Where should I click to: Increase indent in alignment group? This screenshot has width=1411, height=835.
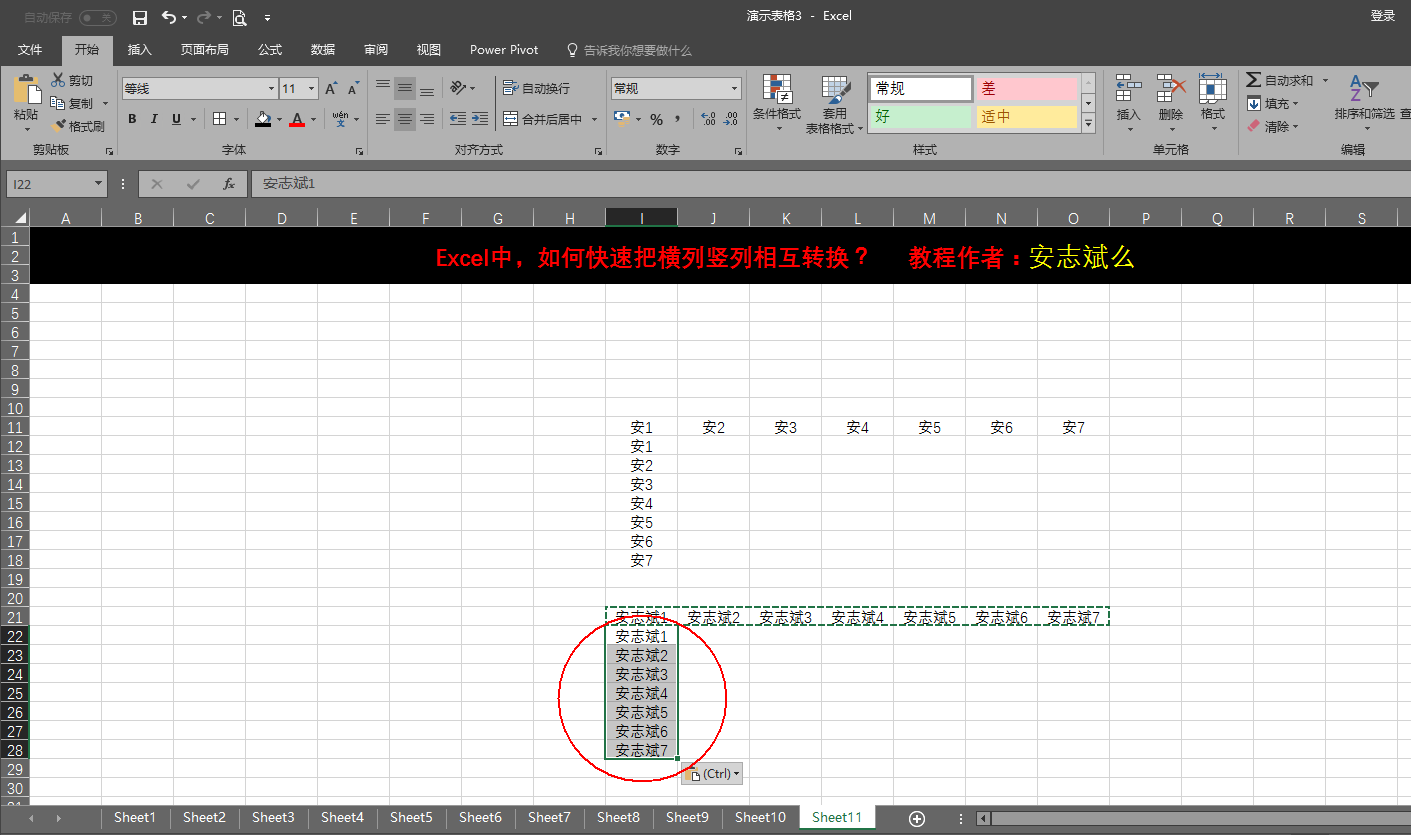tap(480, 119)
